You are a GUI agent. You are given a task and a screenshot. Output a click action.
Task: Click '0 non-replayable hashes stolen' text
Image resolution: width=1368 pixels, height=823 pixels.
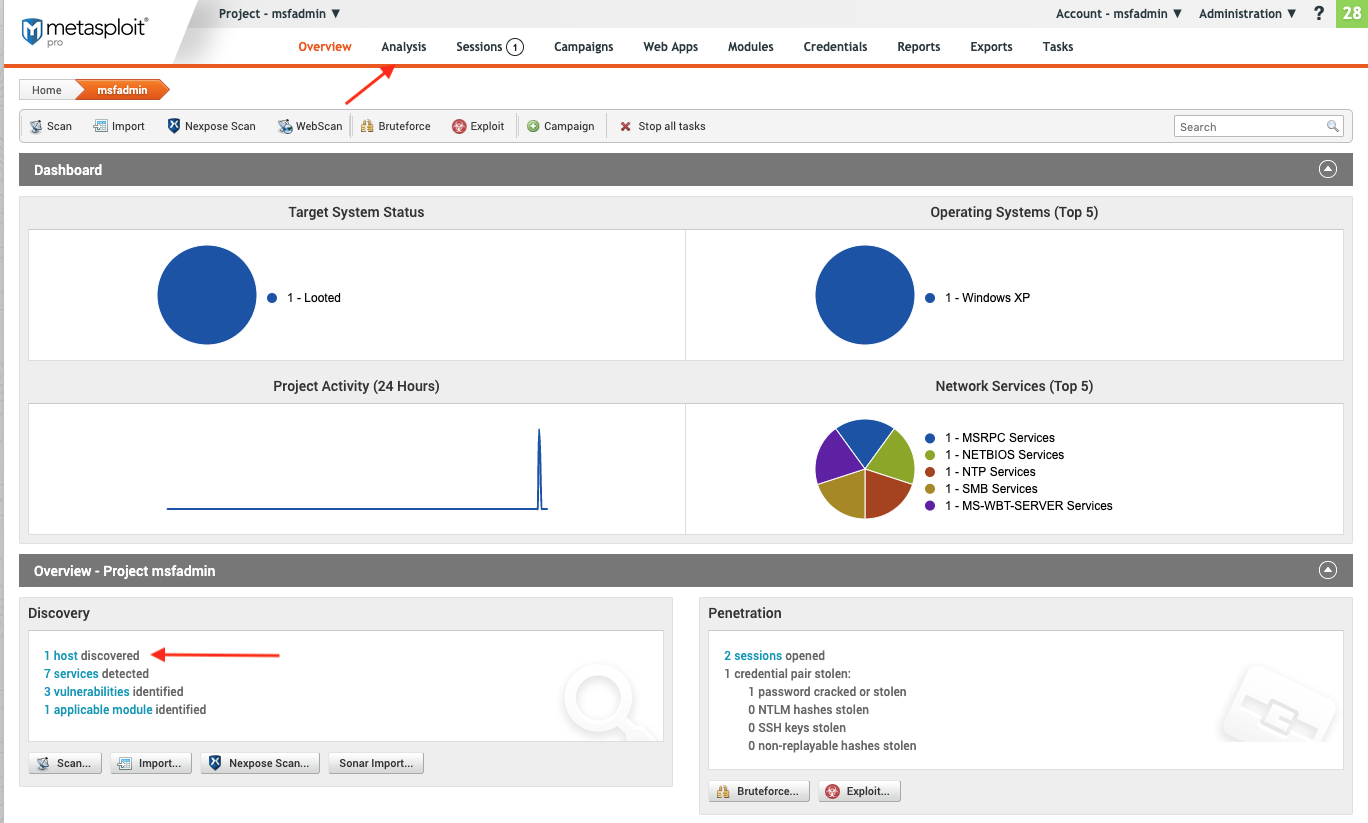click(832, 746)
